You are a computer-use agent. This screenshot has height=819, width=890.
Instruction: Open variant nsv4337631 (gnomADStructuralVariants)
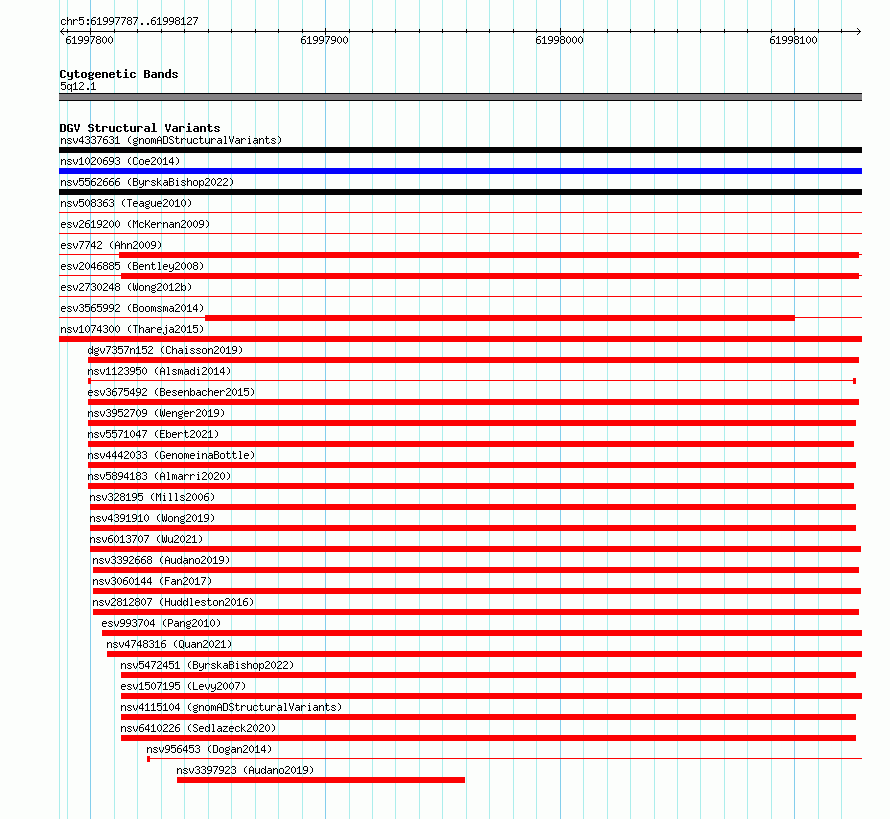tap(171, 140)
